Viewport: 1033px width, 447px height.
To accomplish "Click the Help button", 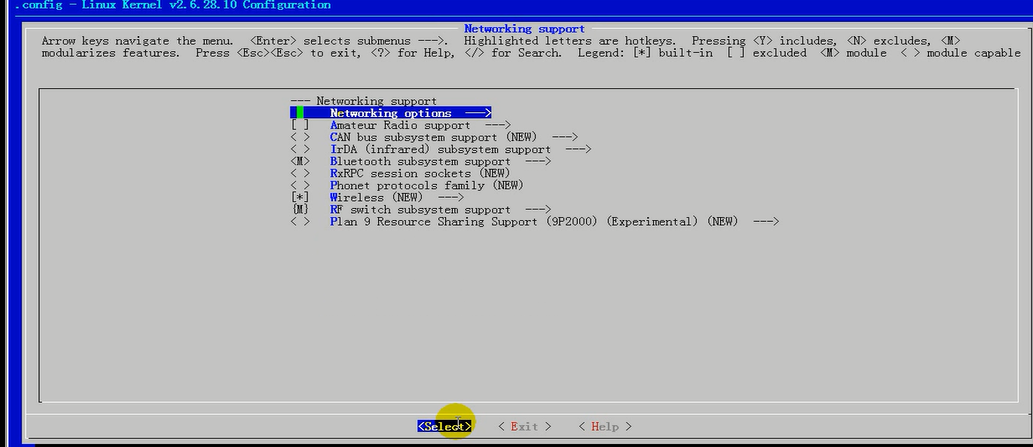I will [x=605, y=427].
